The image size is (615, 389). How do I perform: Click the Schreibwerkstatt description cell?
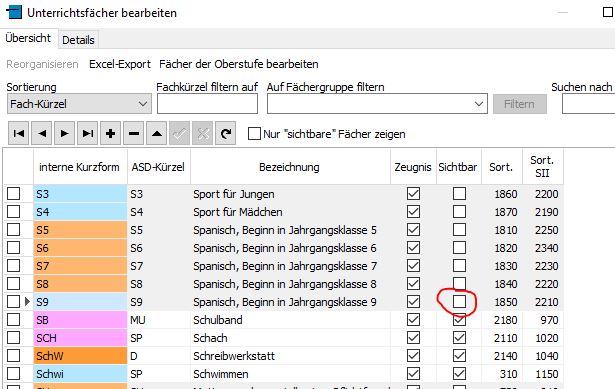pyautogui.click(x=290, y=356)
